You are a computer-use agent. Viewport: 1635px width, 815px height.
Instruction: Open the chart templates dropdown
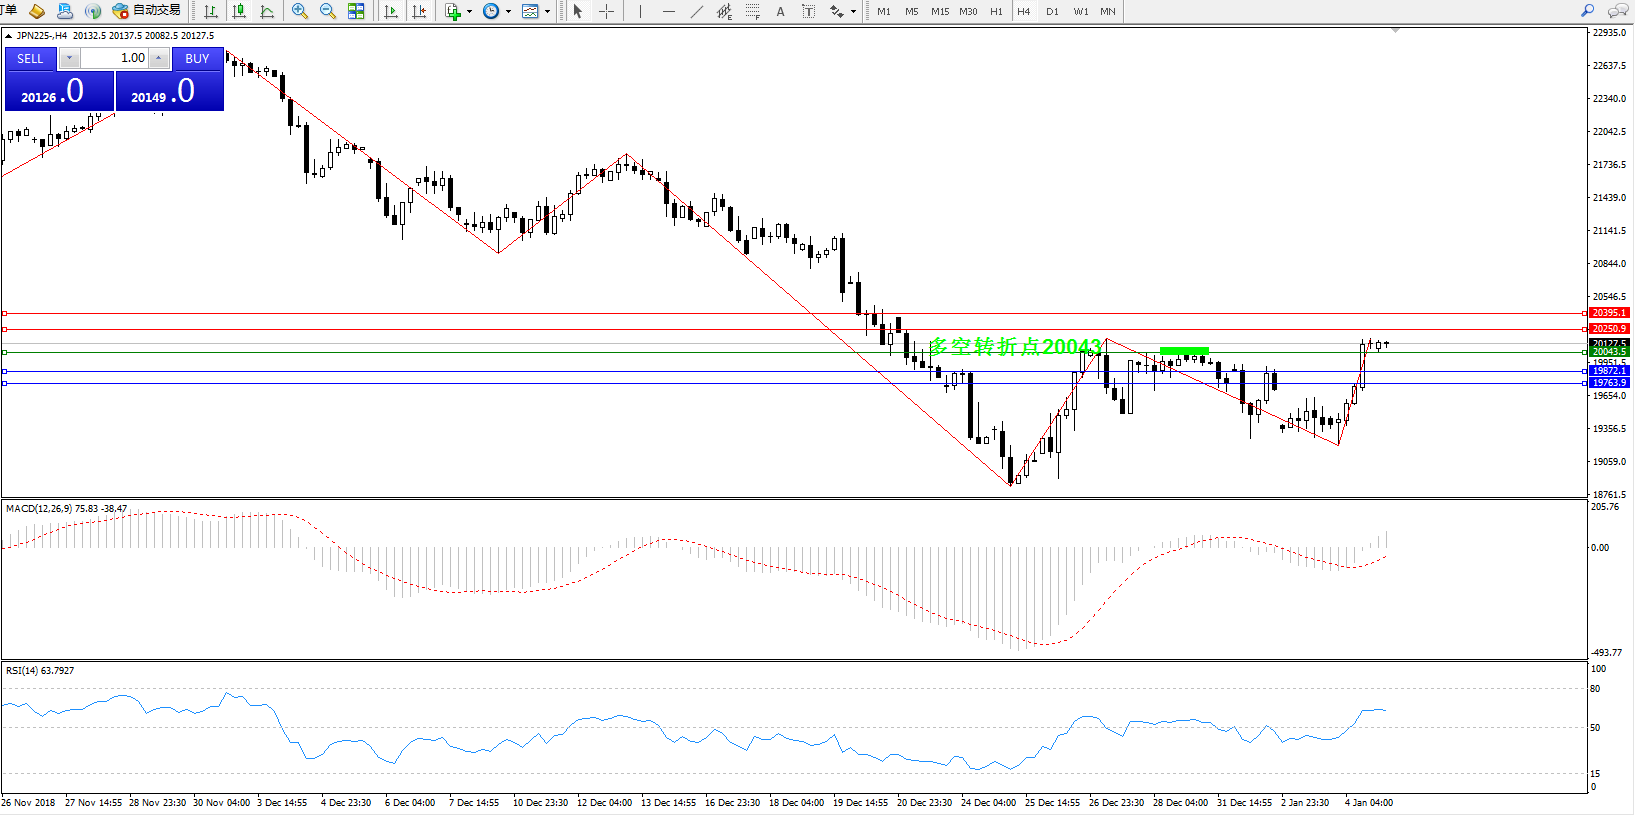click(547, 12)
